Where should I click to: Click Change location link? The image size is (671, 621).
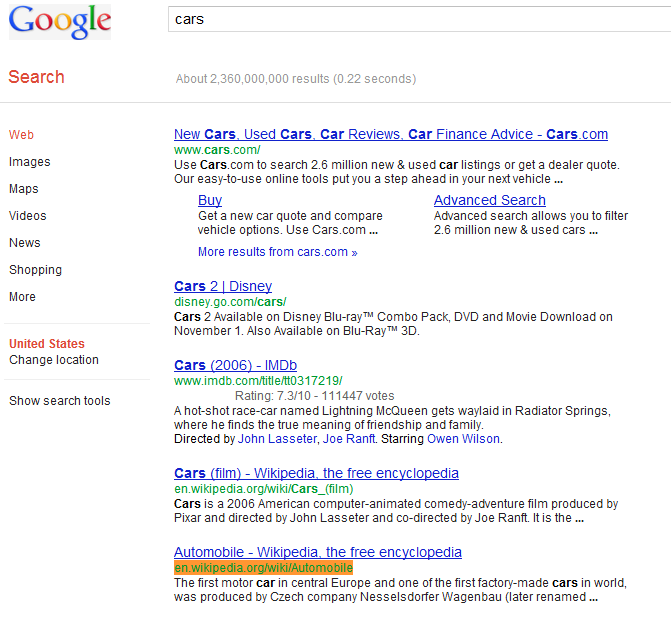[54, 360]
